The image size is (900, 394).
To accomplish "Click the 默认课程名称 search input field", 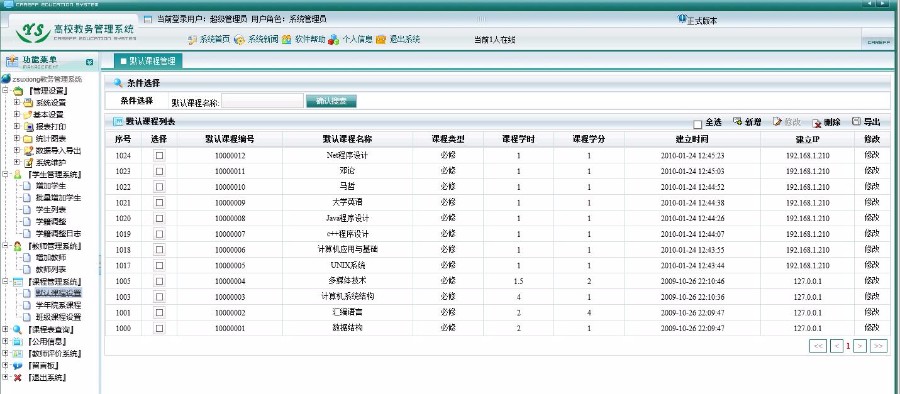I will pos(262,101).
